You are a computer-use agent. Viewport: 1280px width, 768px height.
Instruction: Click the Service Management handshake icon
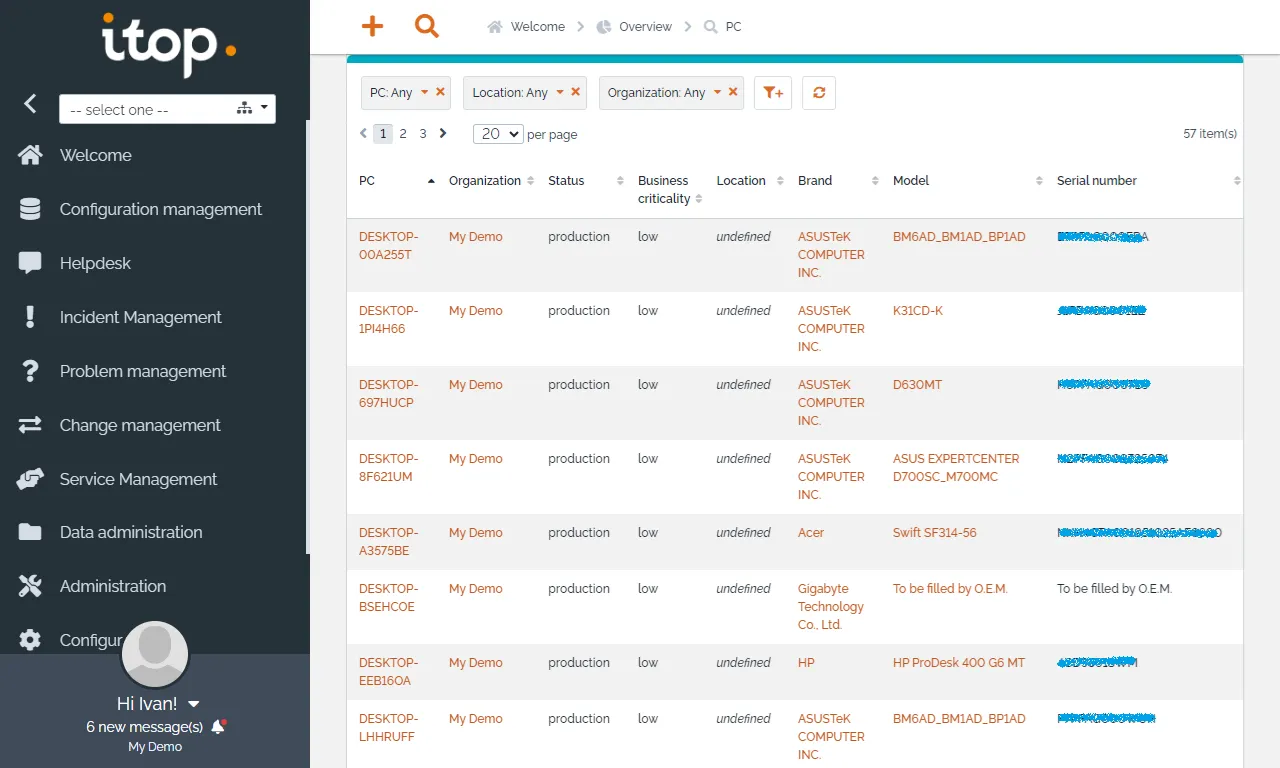click(x=30, y=479)
